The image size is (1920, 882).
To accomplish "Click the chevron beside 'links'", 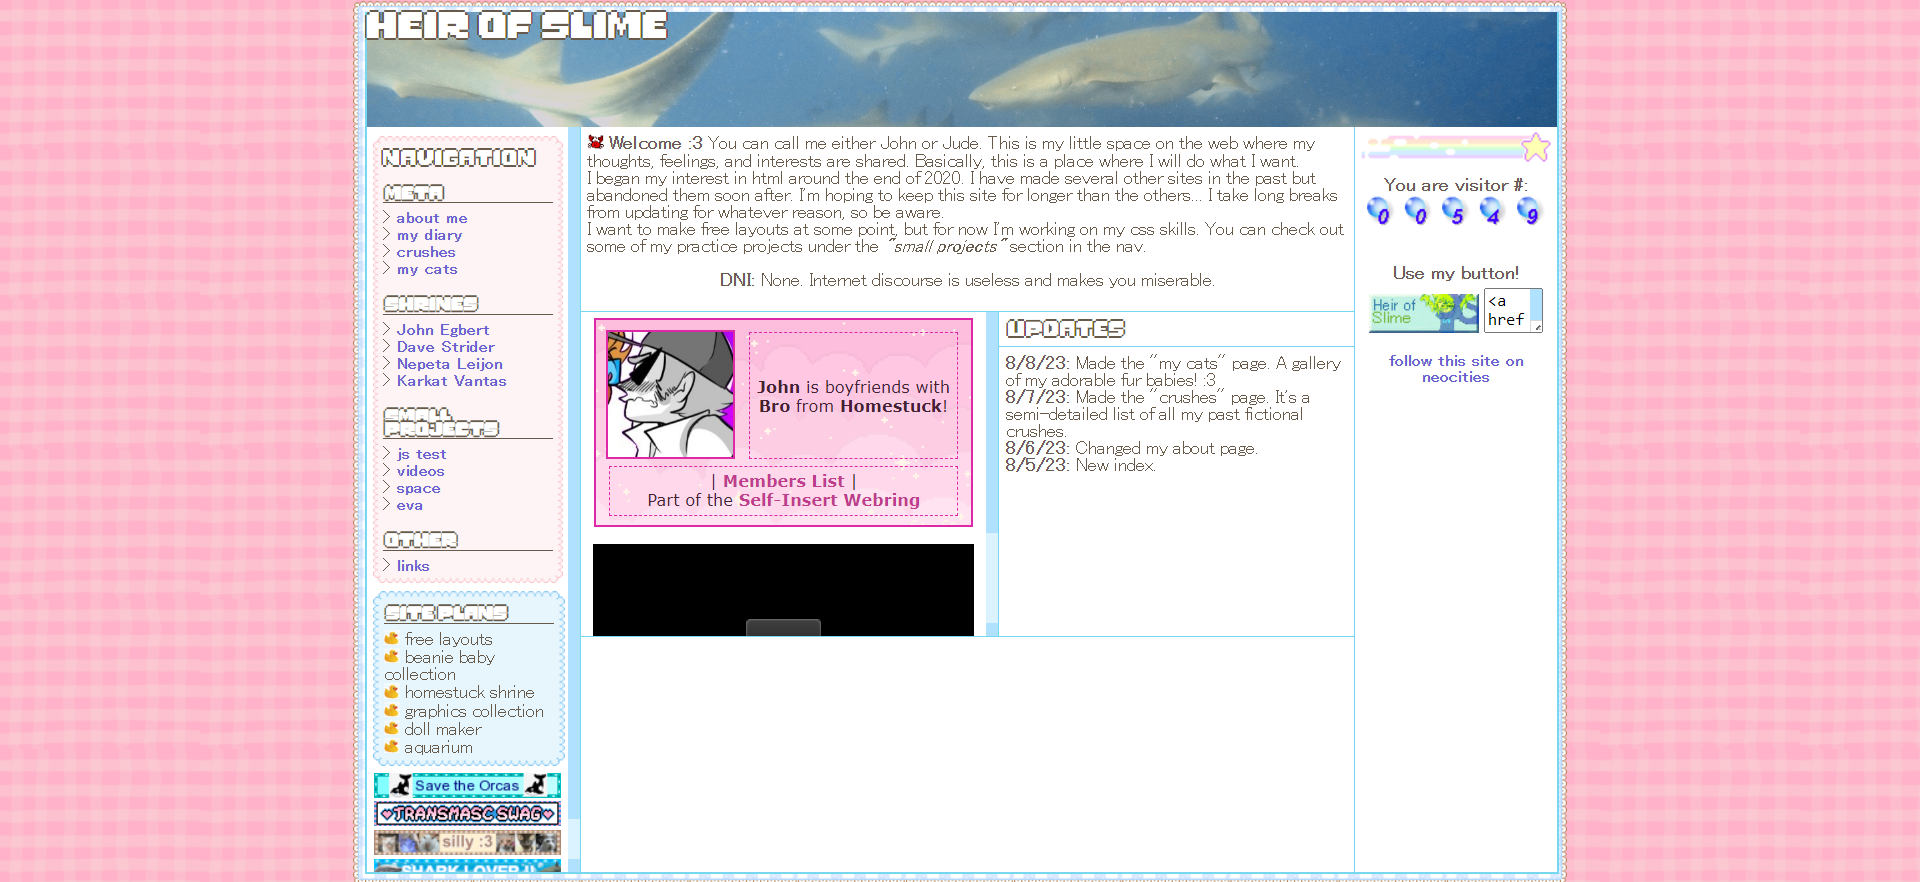I will coord(387,565).
